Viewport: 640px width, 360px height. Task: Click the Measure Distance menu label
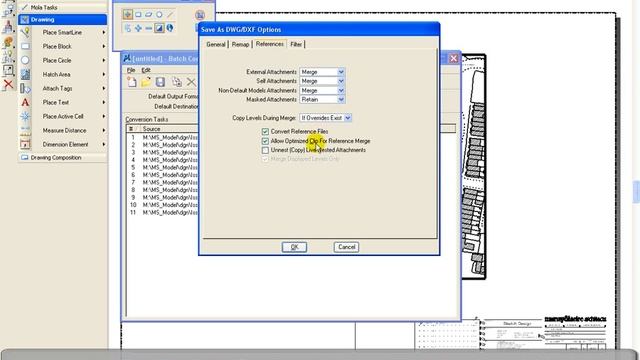click(64, 131)
